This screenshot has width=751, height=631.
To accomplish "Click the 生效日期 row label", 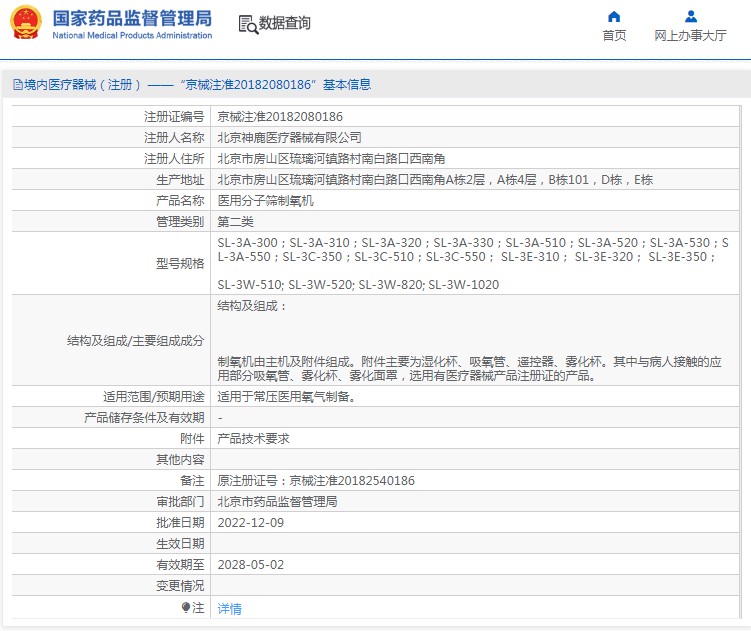I will pos(180,544).
